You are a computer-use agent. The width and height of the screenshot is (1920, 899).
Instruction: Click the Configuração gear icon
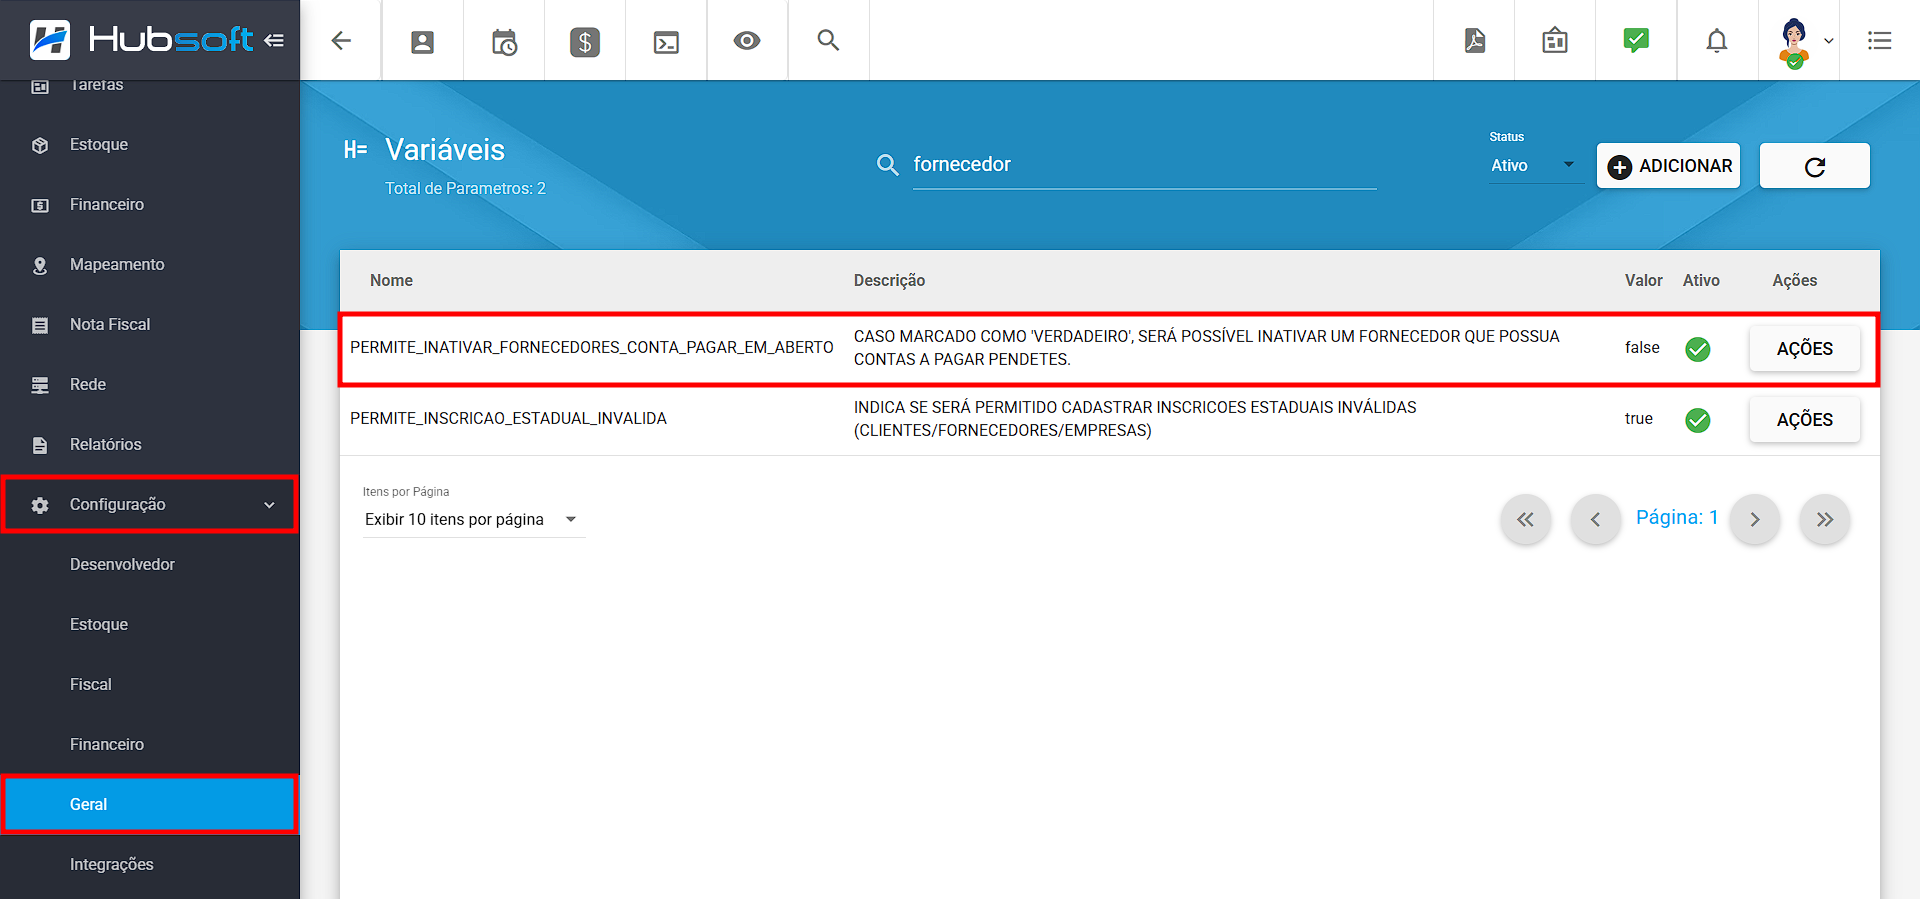[x=40, y=505]
